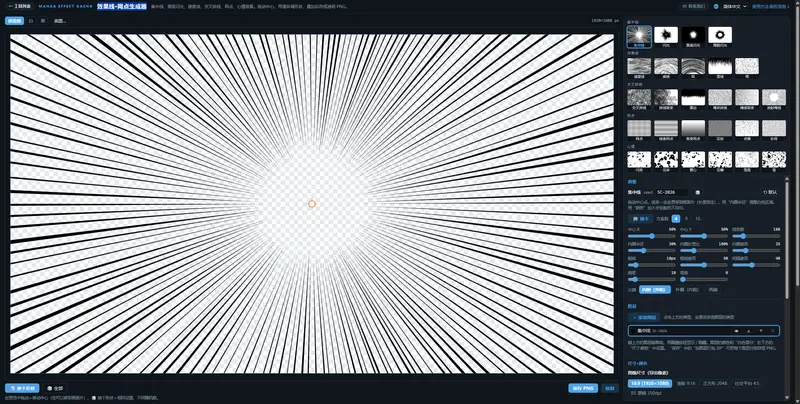This screenshot has height=404, width=800.
Task: Click the 添加图层 add layer button
Action: [x=644, y=317]
